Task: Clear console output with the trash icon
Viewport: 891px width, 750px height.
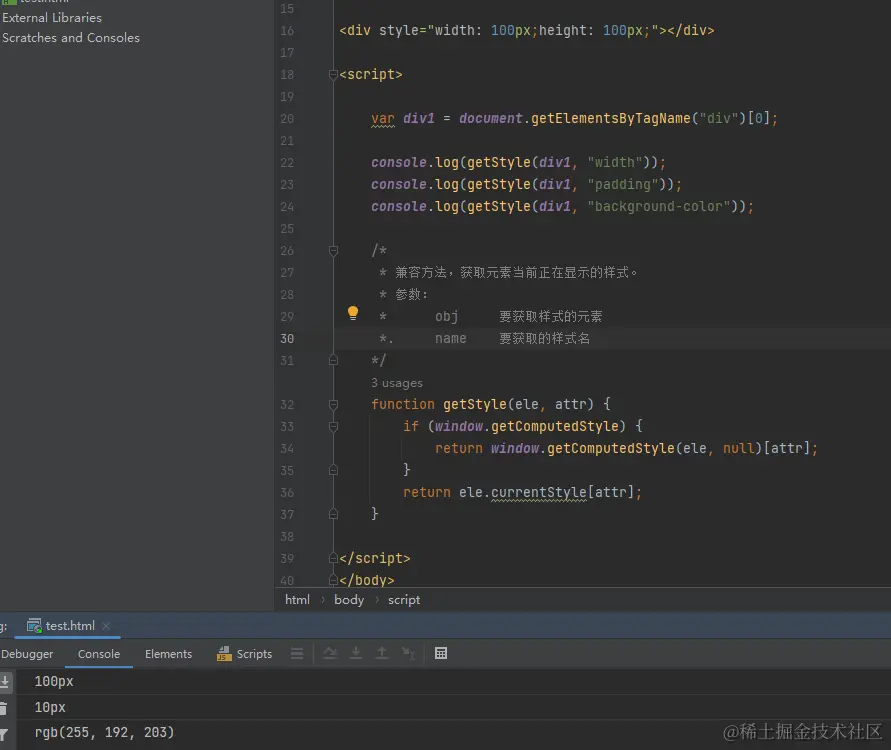Action: click(x=4, y=708)
